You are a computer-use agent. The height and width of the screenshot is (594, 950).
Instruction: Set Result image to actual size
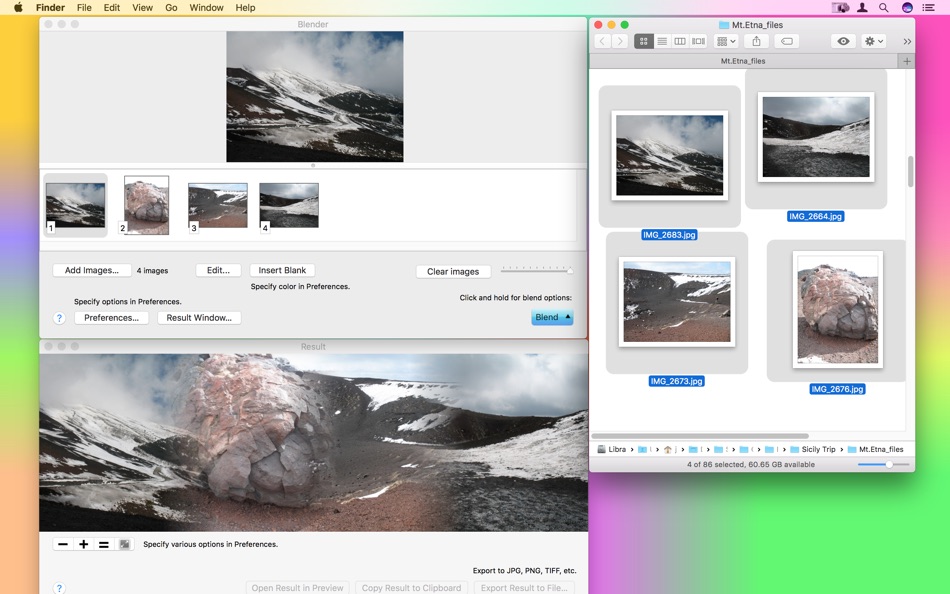coord(104,544)
